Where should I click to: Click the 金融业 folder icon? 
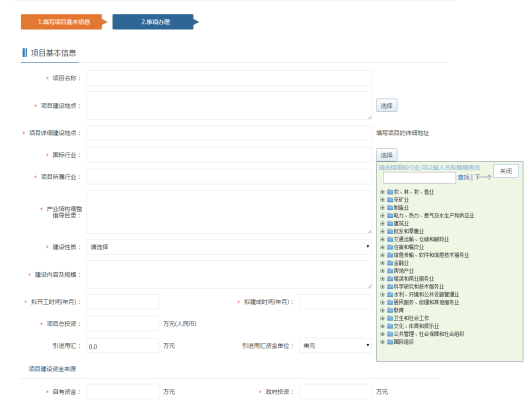[390, 263]
